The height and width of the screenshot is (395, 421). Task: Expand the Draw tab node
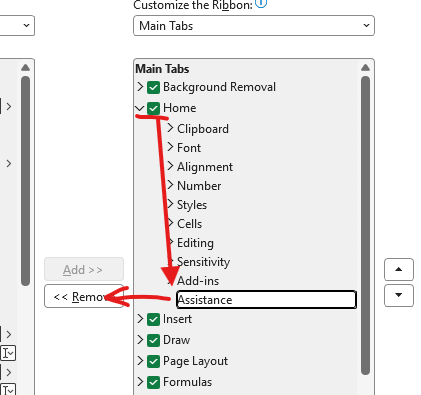140,340
